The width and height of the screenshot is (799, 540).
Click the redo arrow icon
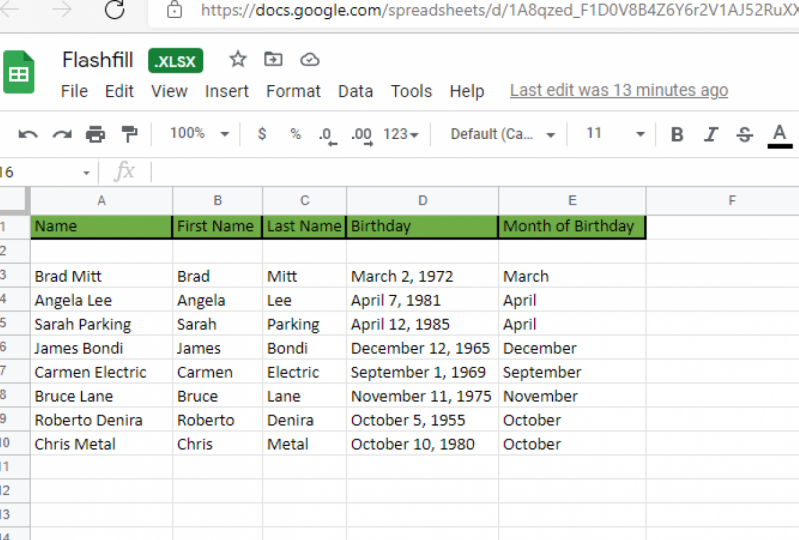(62, 134)
